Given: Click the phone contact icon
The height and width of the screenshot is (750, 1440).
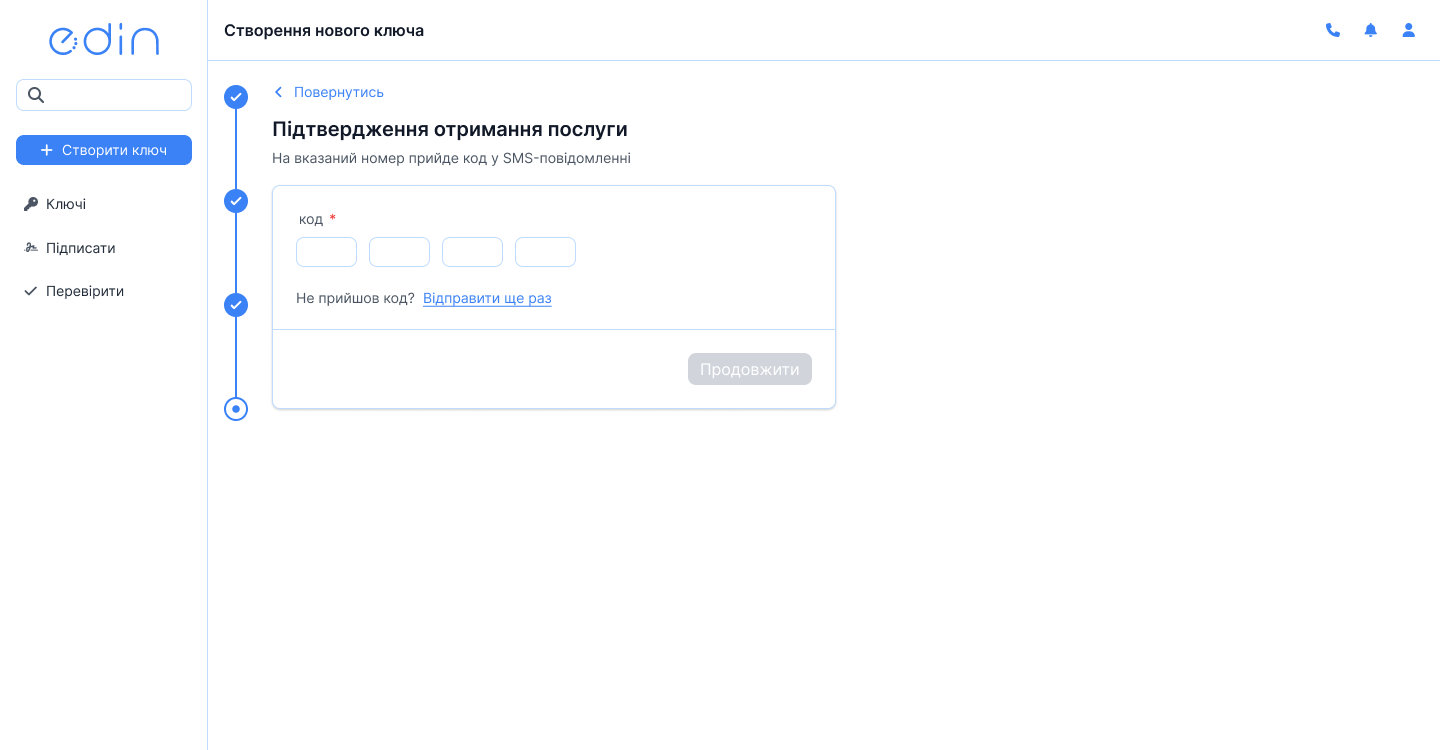Looking at the screenshot, I should [x=1332, y=30].
